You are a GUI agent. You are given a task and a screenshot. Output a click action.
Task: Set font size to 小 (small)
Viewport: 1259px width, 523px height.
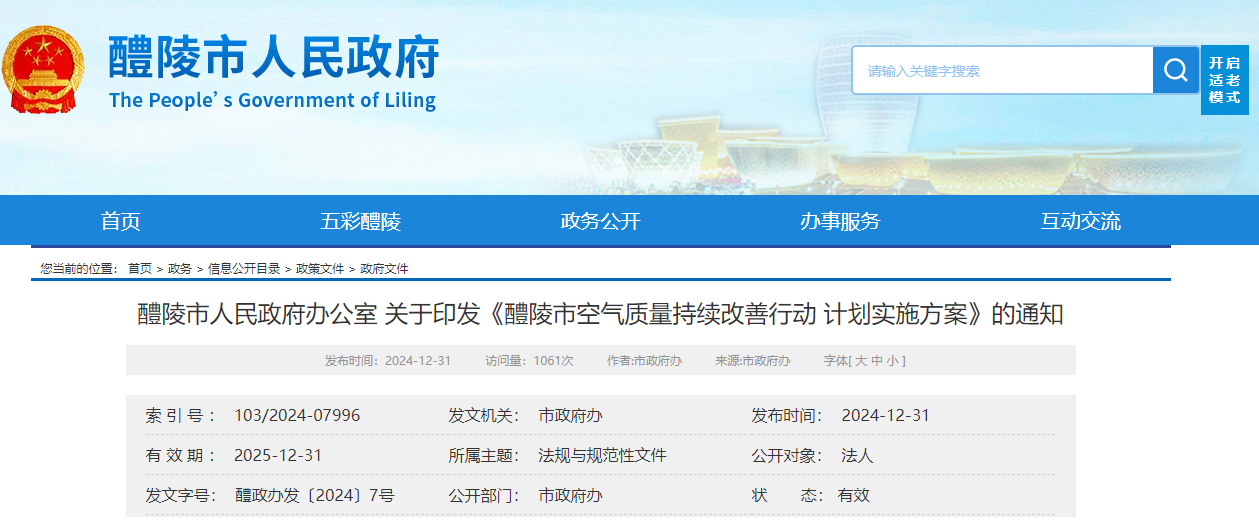click(893, 361)
